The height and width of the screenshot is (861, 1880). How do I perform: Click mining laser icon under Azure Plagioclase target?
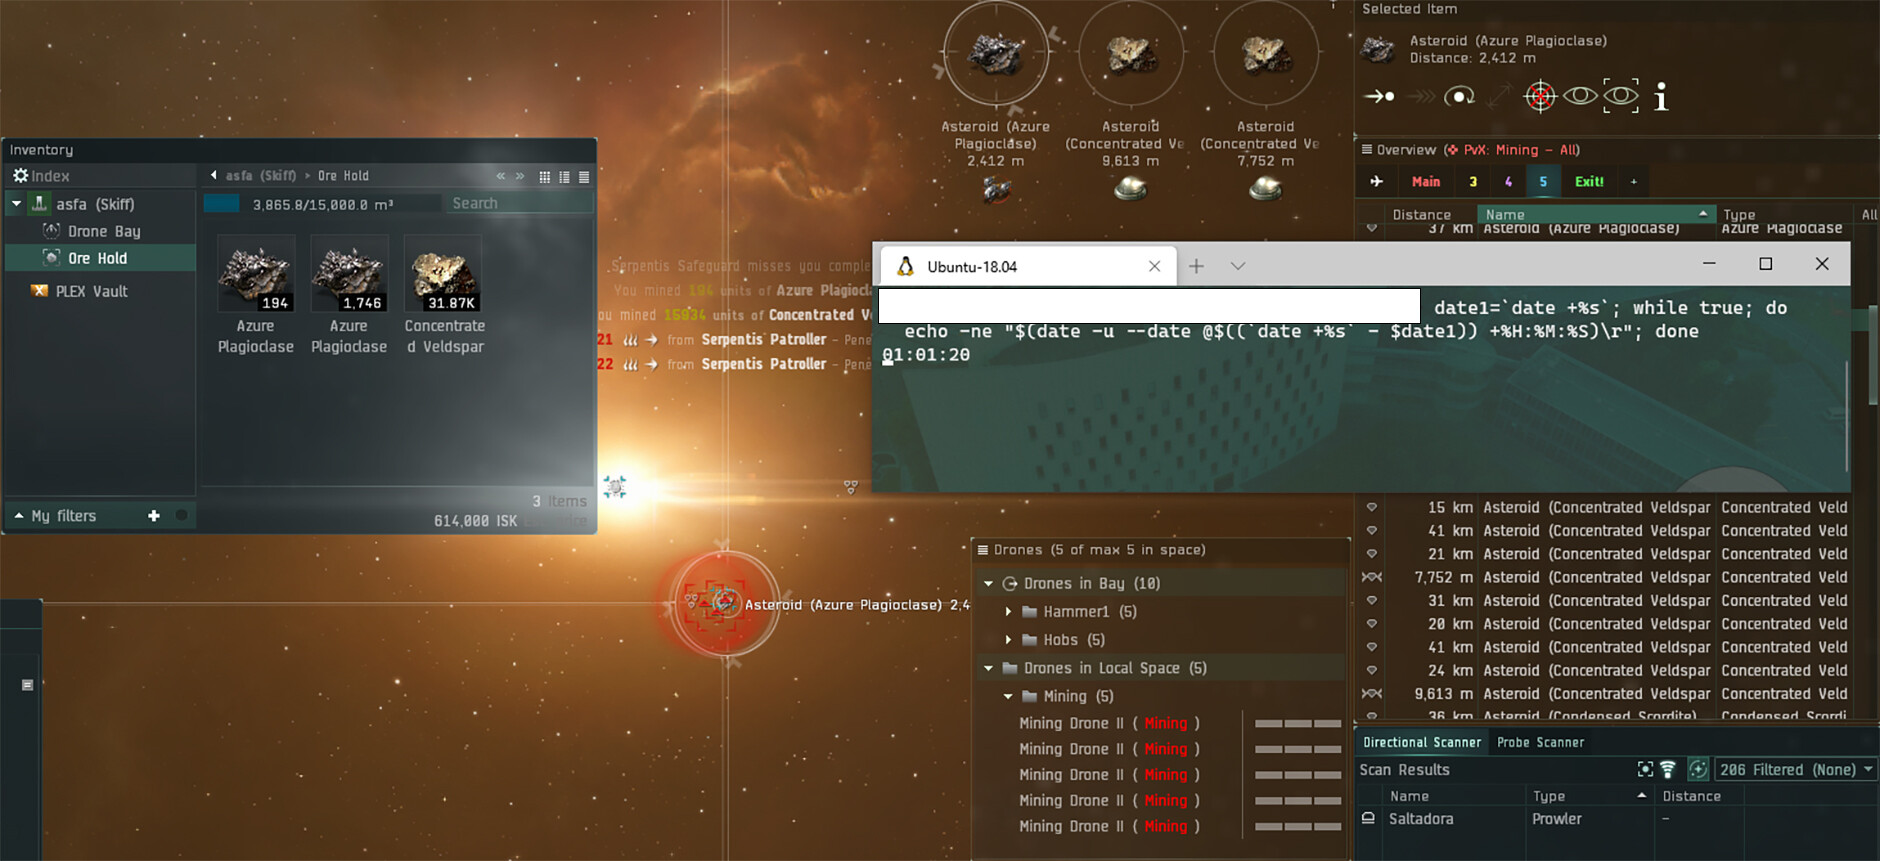(996, 189)
